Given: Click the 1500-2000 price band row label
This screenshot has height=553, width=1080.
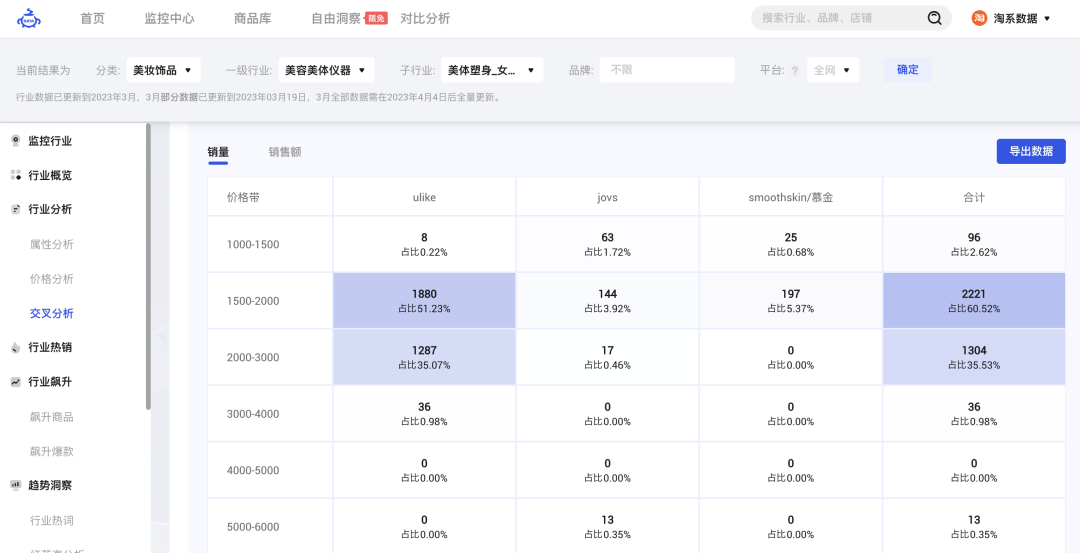Looking at the screenshot, I should pos(253,301).
